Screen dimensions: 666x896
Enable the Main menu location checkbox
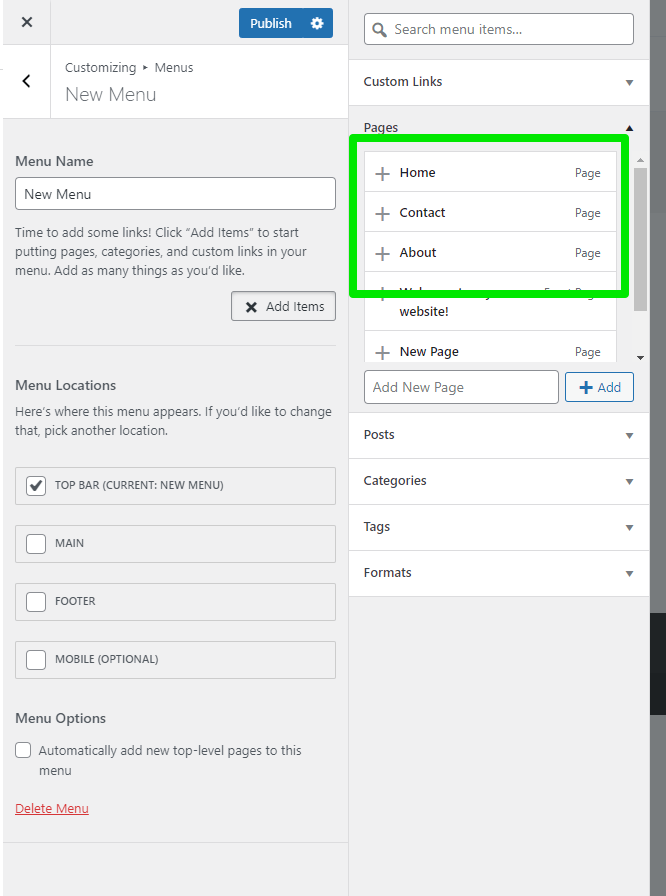point(36,544)
